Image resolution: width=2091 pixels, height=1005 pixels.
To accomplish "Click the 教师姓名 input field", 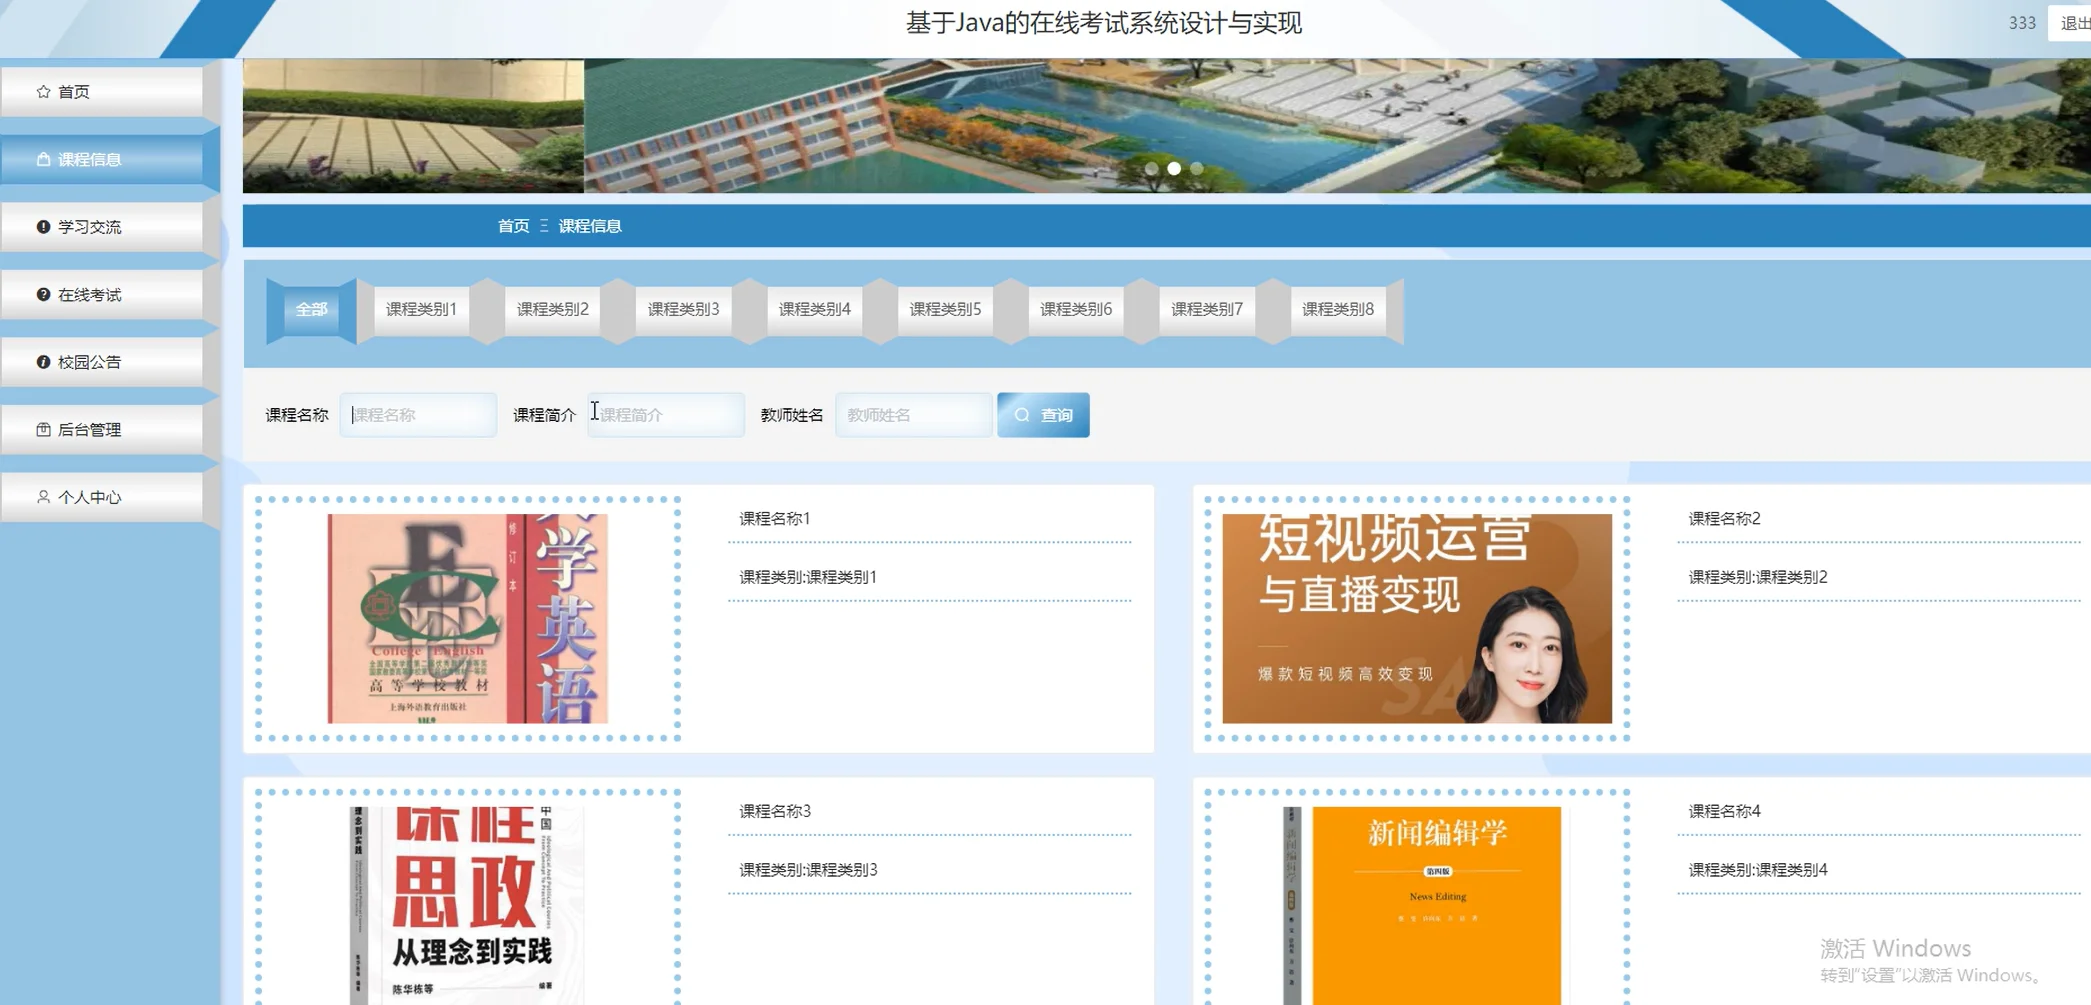I will (912, 414).
